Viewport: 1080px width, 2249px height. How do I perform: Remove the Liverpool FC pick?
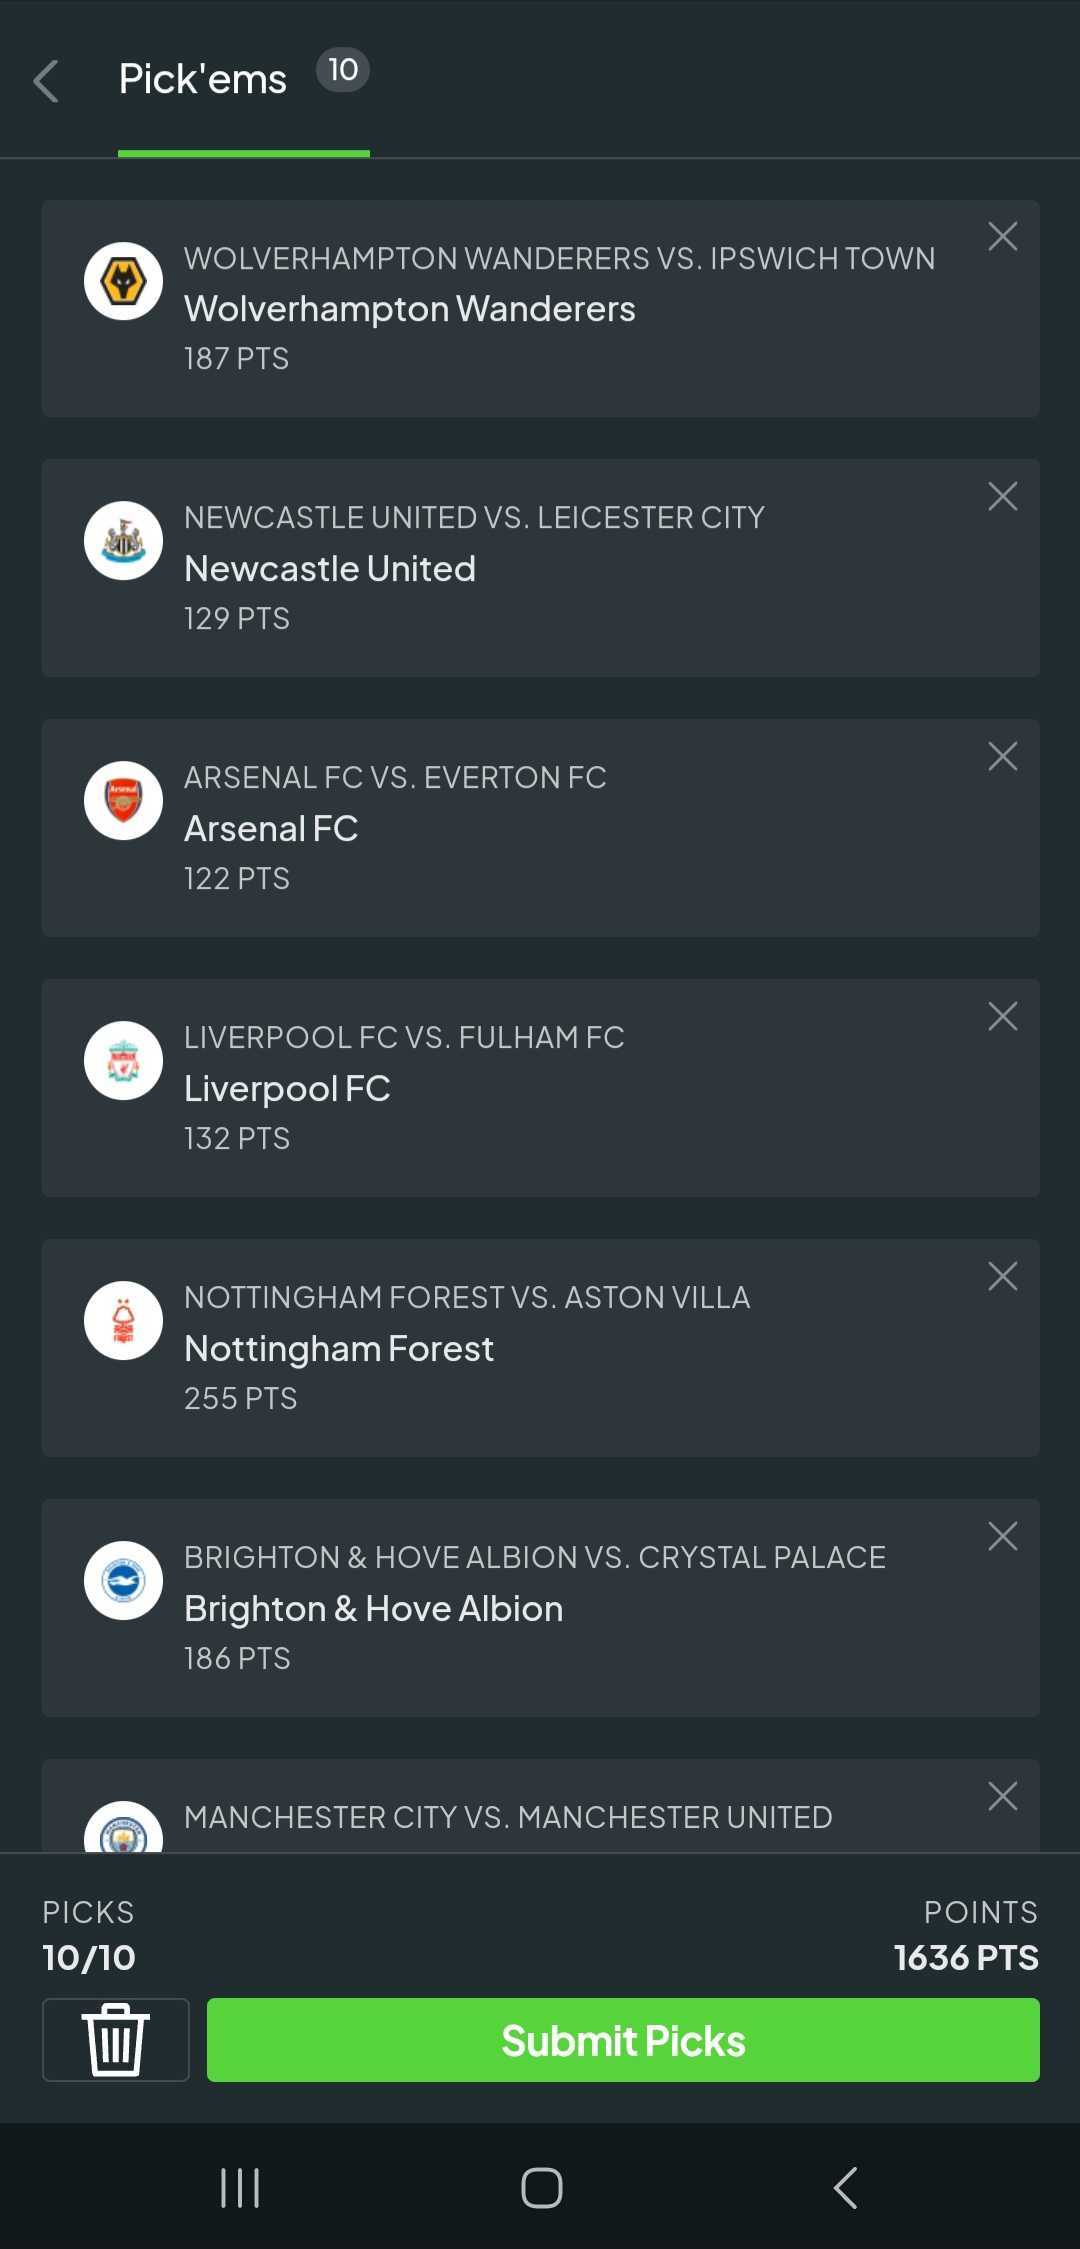click(x=1003, y=1017)
